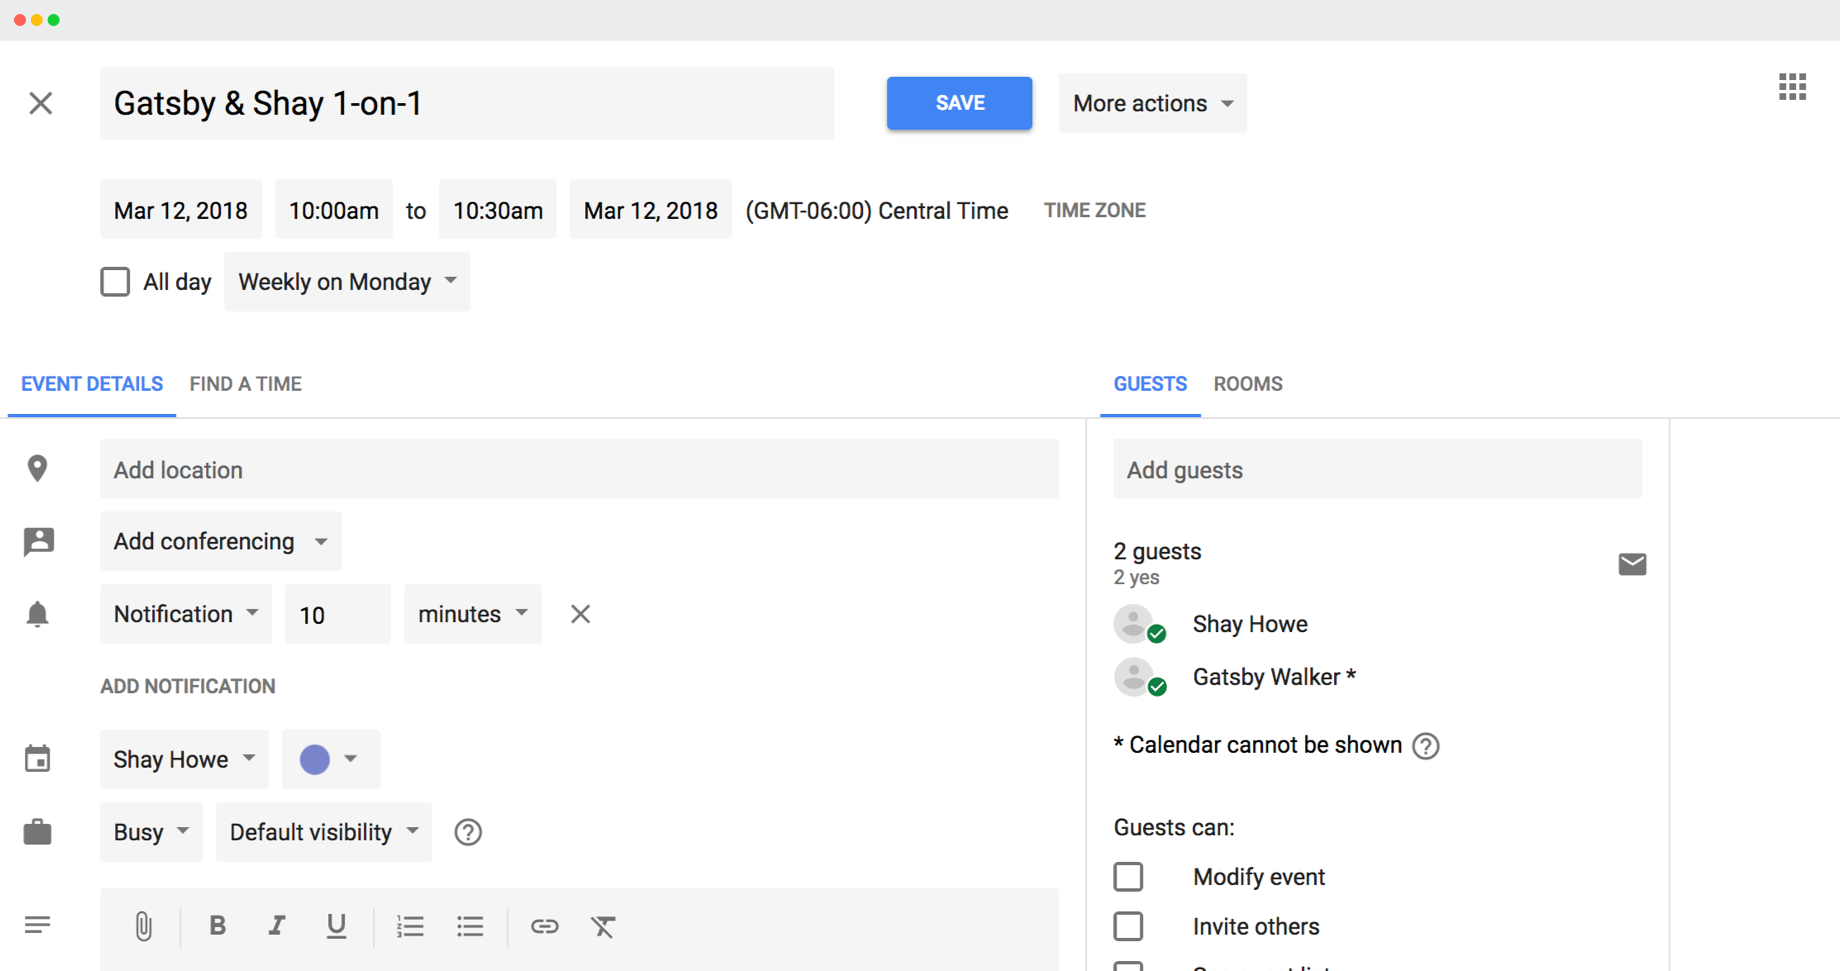Apply bold formatting in the description toolbar

(x=217, y=926)
